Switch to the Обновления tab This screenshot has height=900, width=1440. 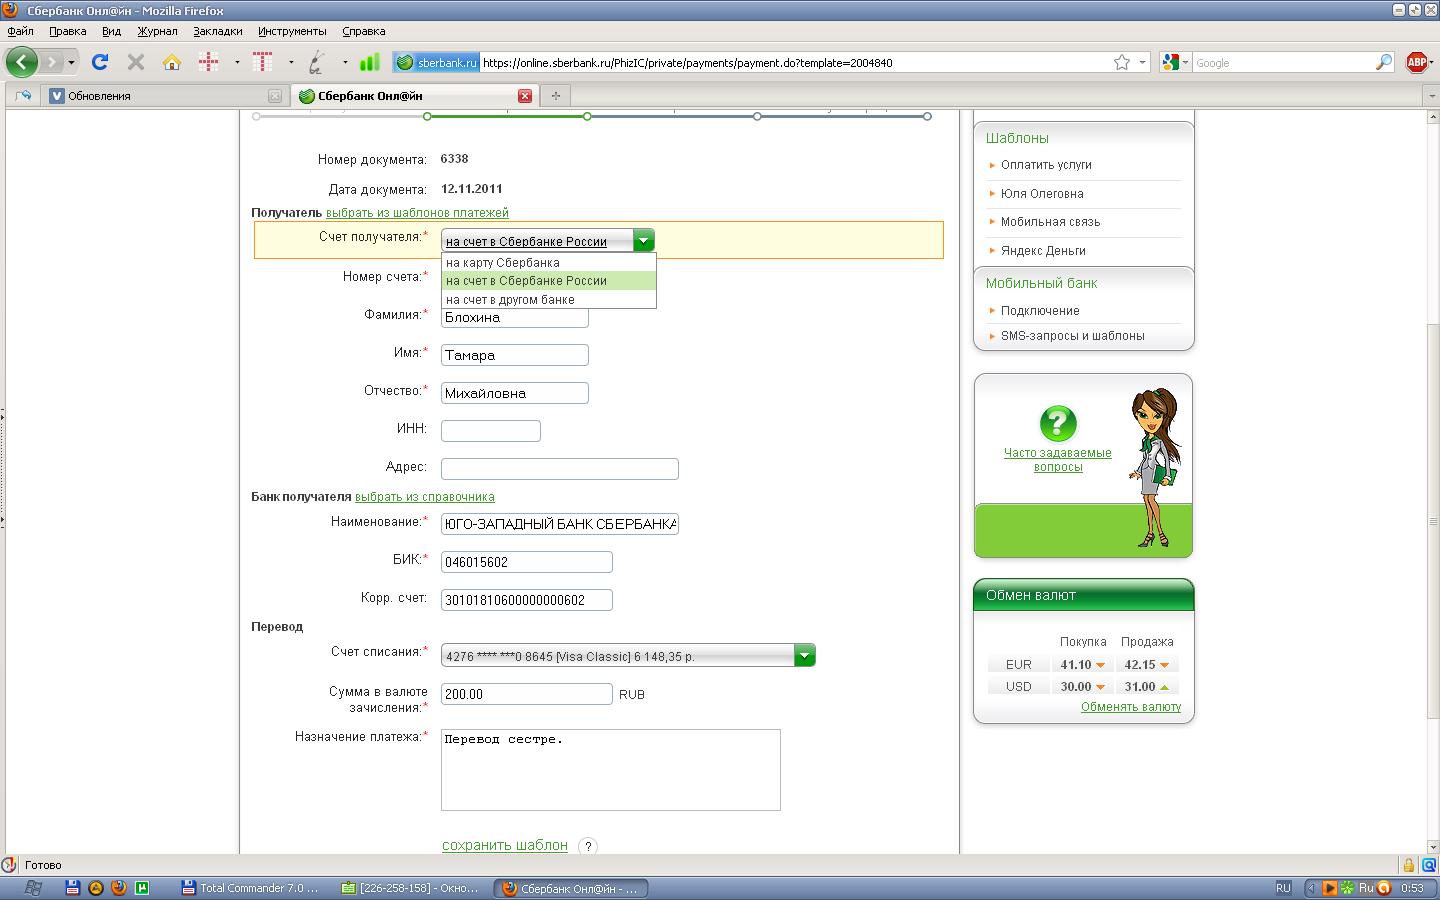pos(165,96)
